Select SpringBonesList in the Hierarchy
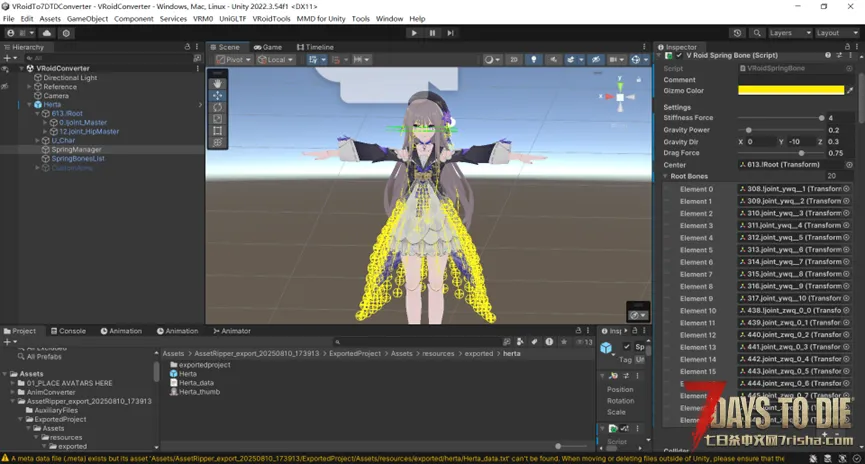 pos(78,158)
